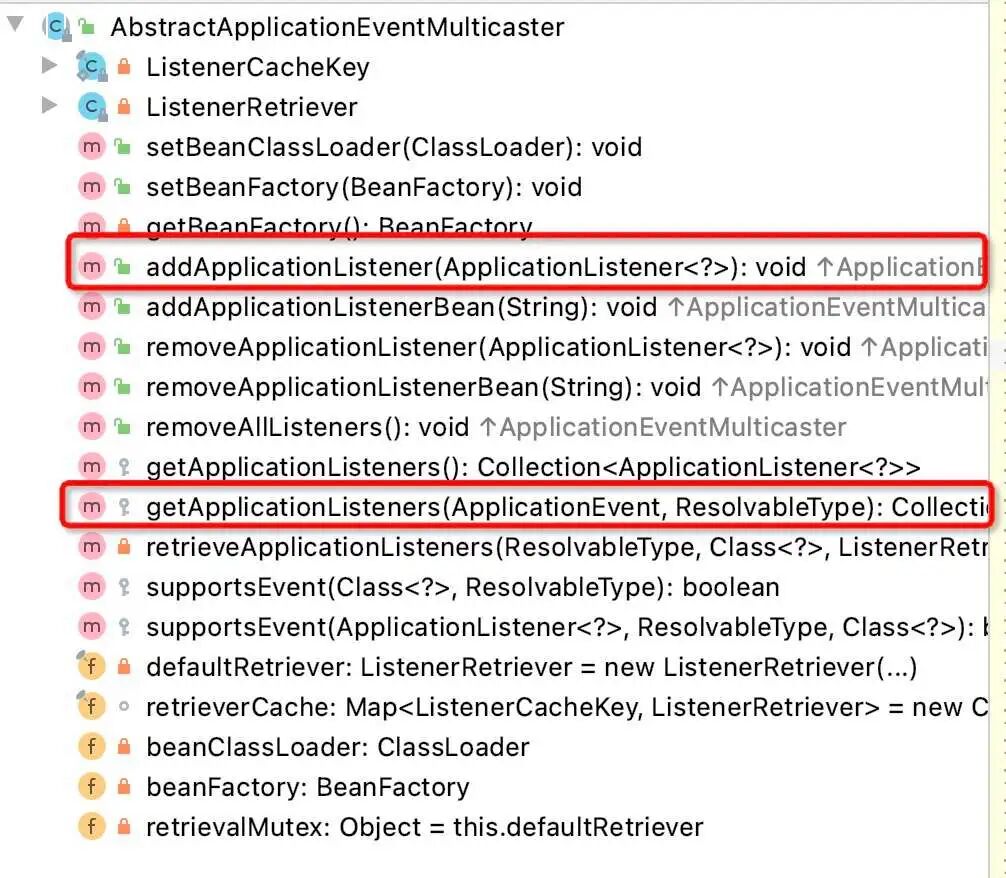Viewport: 1006px width, 878px height.
Task: Click the removeApplicationListenerBean method icon
Action: 92,386
